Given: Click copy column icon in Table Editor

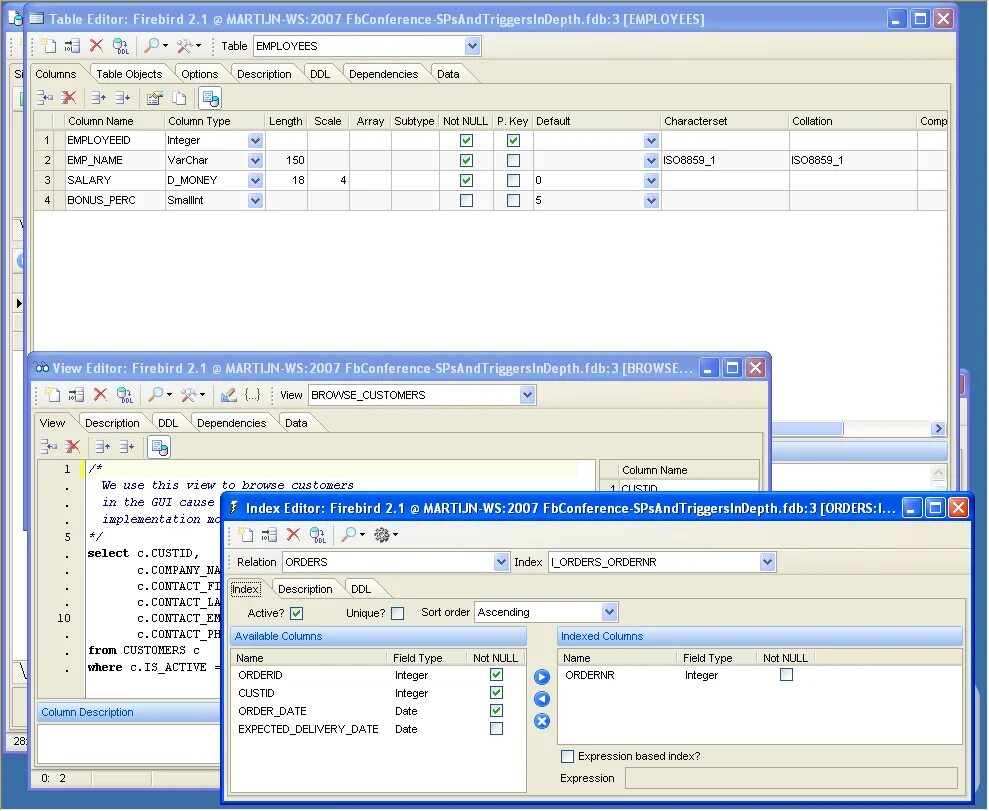Looking at the screenshot, I should click(x=180, y=98).
